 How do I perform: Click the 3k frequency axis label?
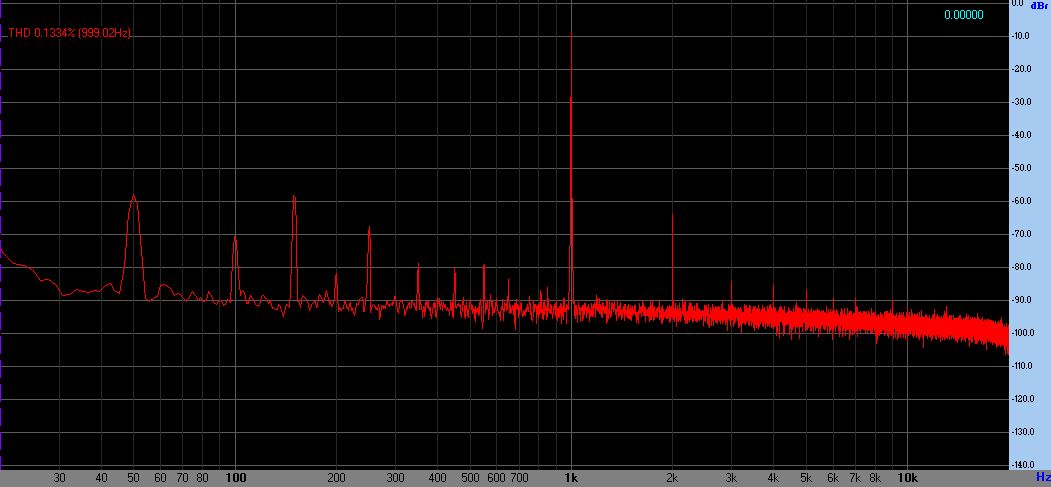coord(731,478)
